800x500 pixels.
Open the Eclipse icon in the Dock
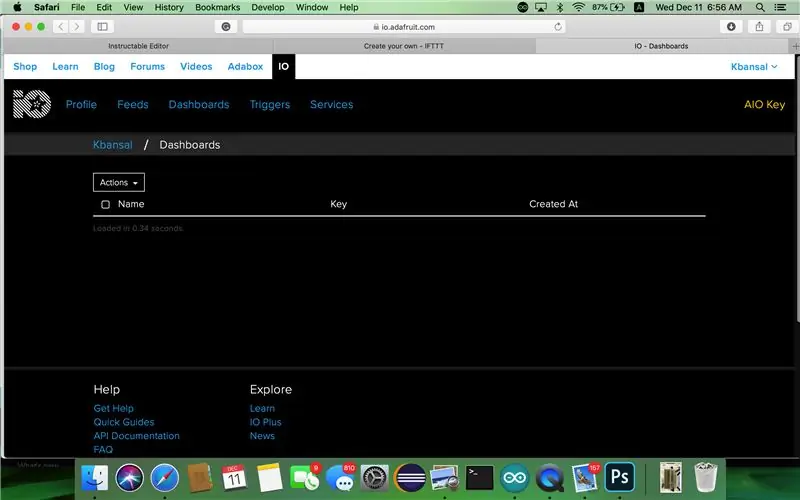[410, 479]
